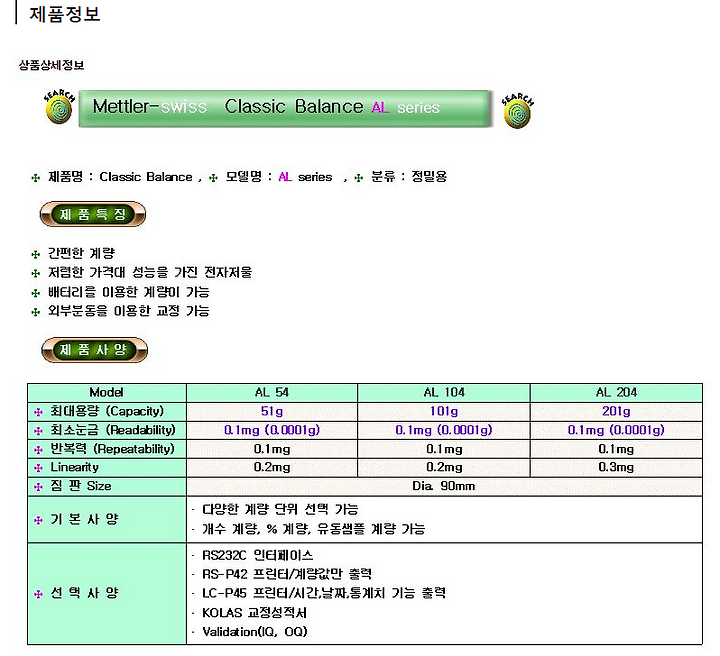720x656 pixels.
Task: Click the KOLAS 교정성적서 option line
Action: point(254,613)
